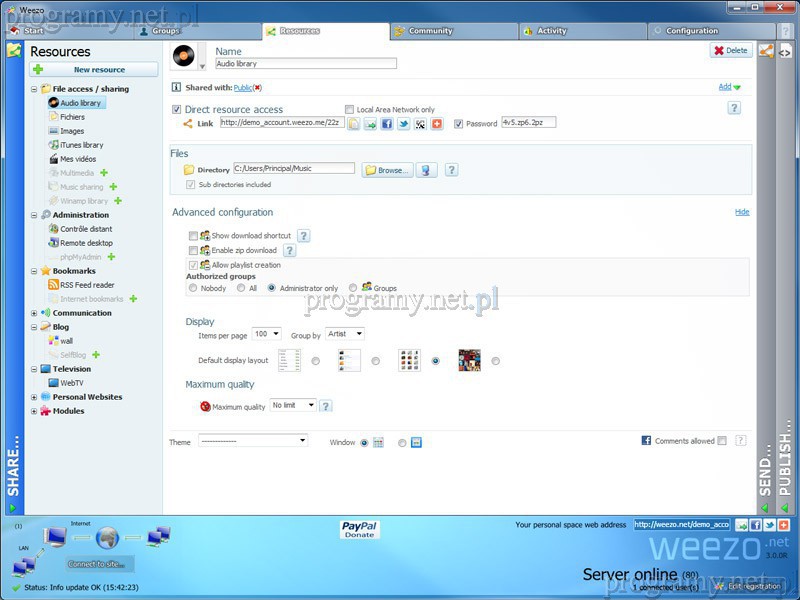Viewport: 800px width, 600px height.
Task: Open the Group by Artist dropdown
Action: [x=345, y=334]
